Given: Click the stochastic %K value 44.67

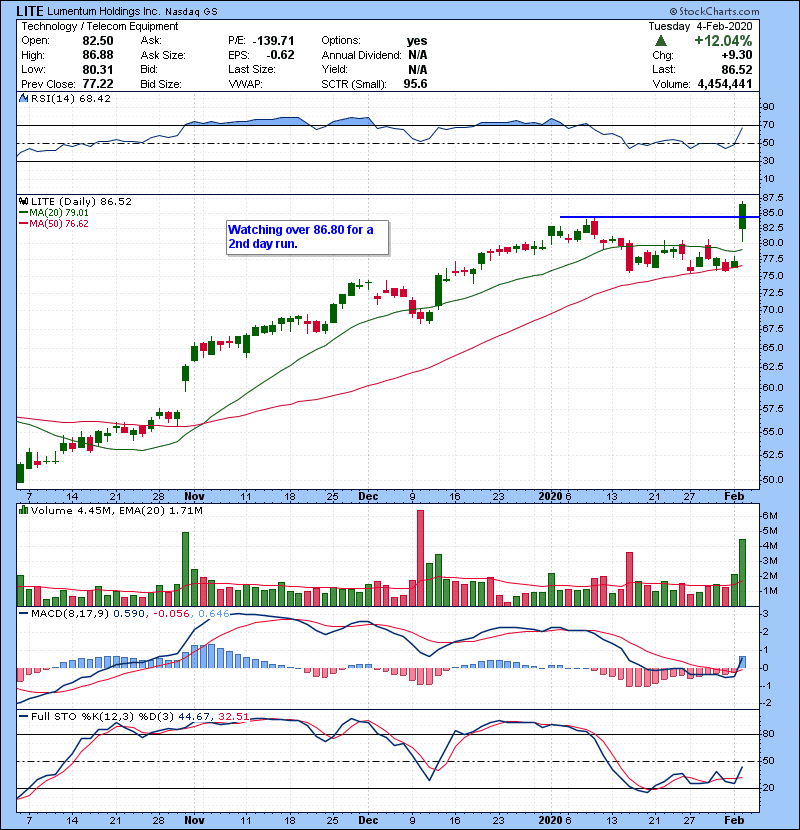Looking at the screenshot, I should point(194,716).
